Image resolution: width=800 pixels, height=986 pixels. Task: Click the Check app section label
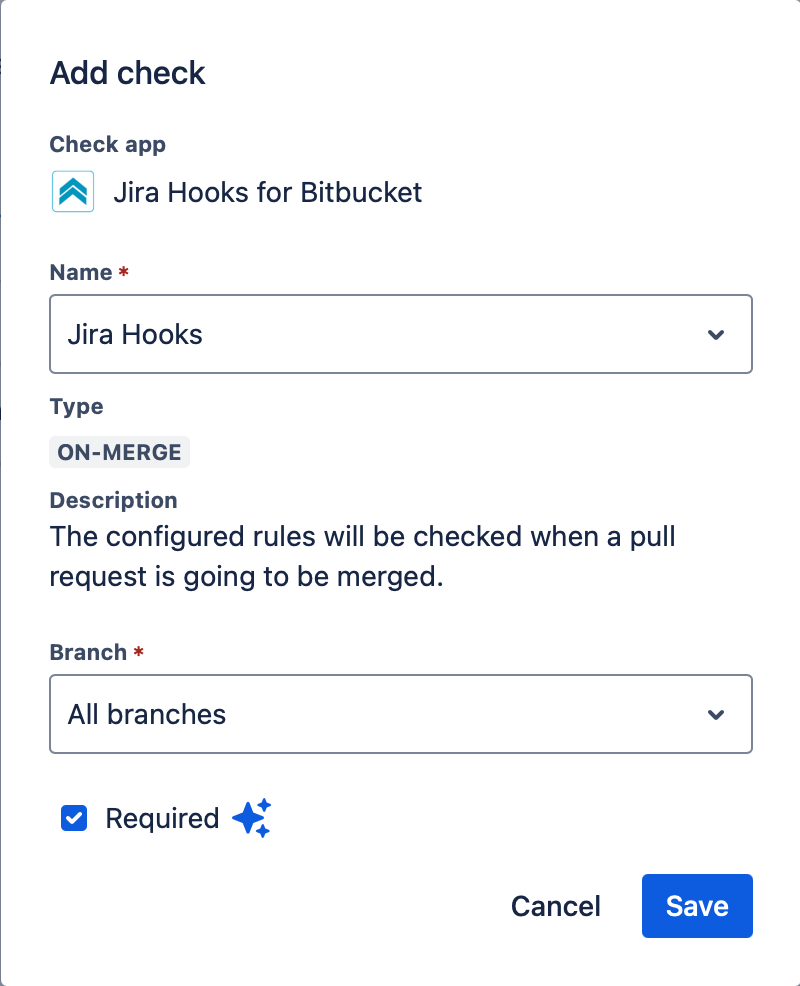(107, 144)
